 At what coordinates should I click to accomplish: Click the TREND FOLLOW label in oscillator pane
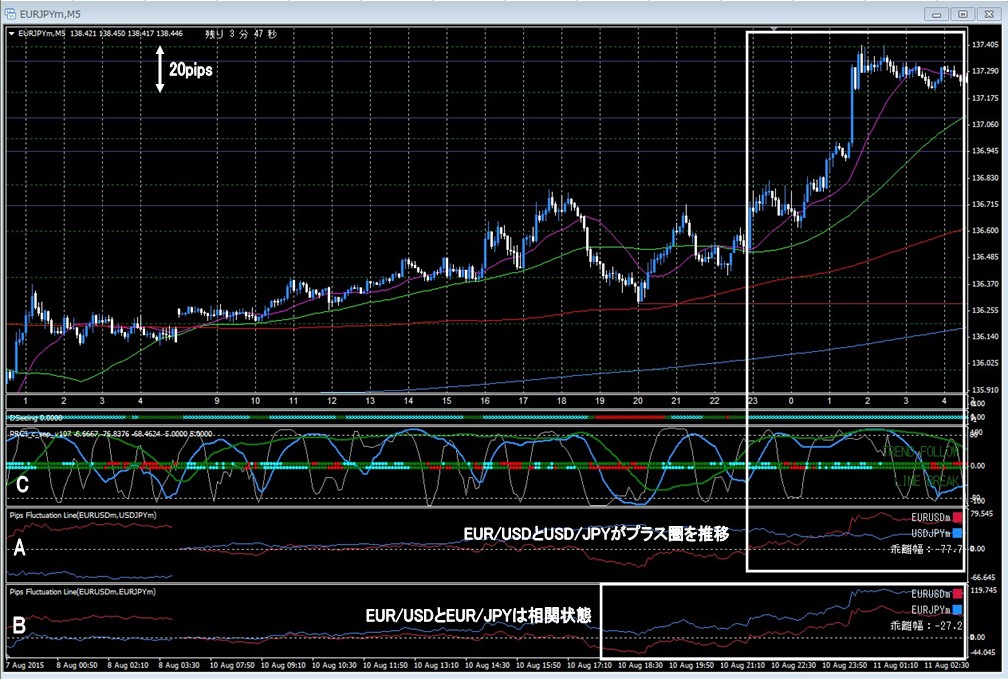[921, 451]
